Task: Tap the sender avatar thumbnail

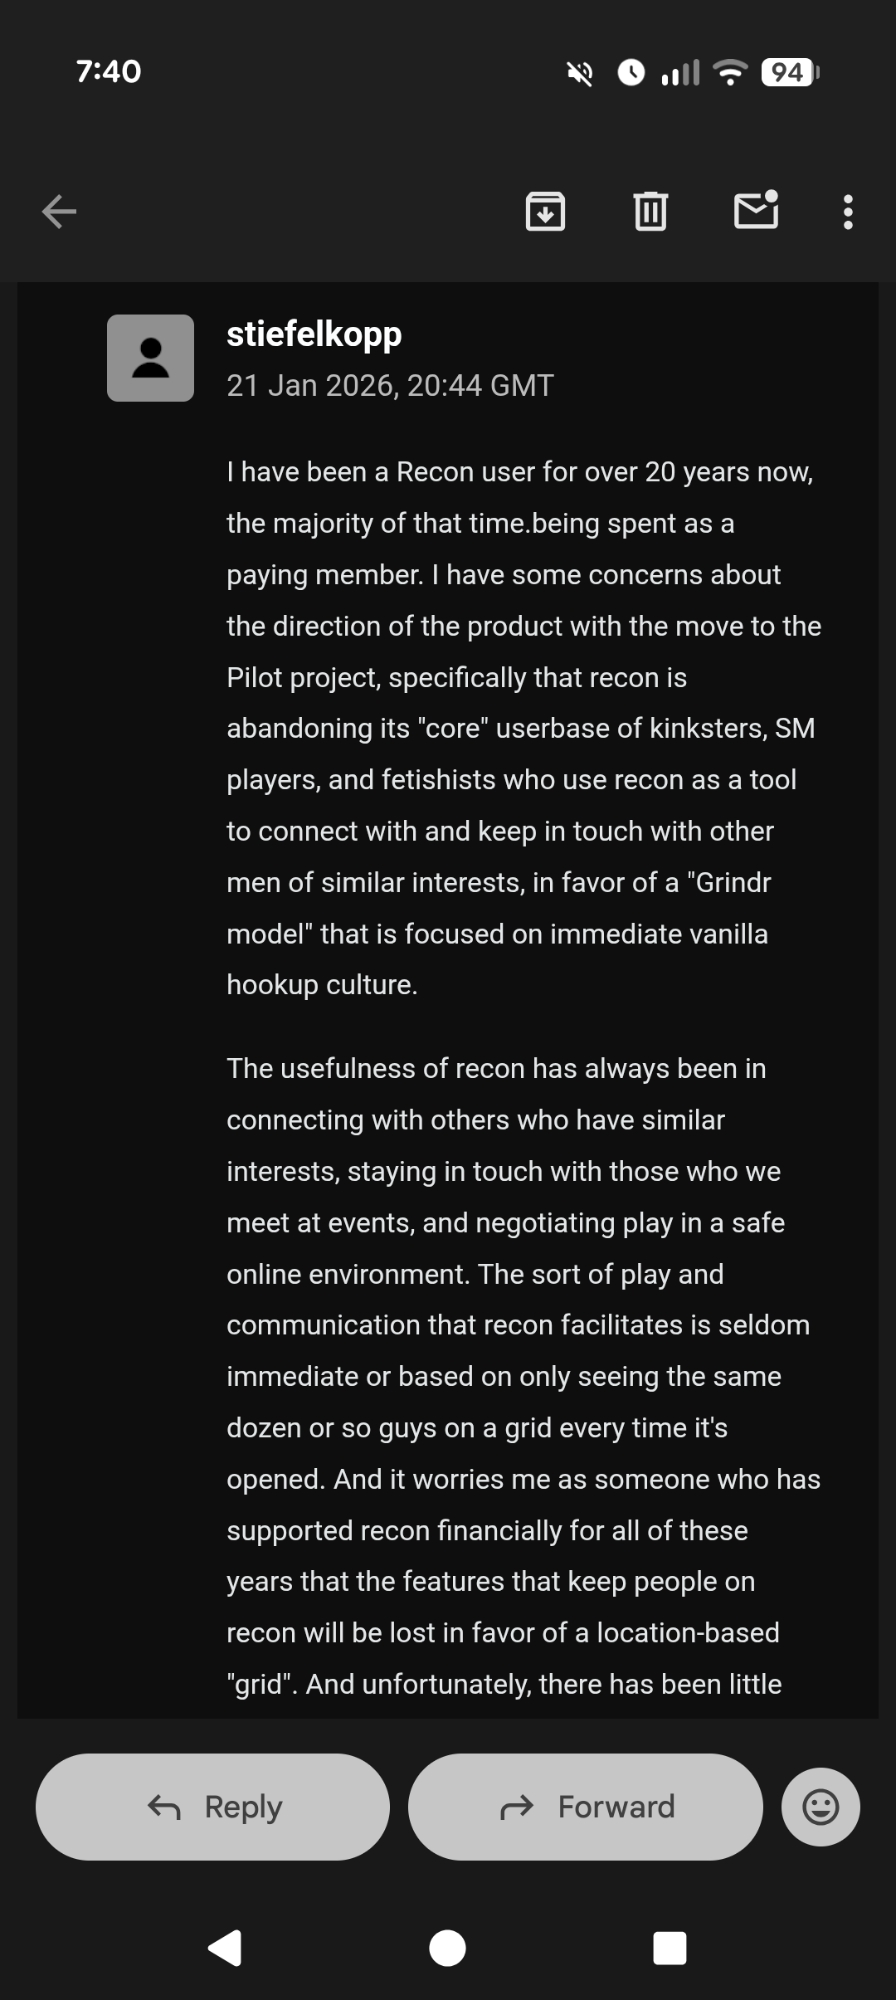Action: (x=151, y=358)
